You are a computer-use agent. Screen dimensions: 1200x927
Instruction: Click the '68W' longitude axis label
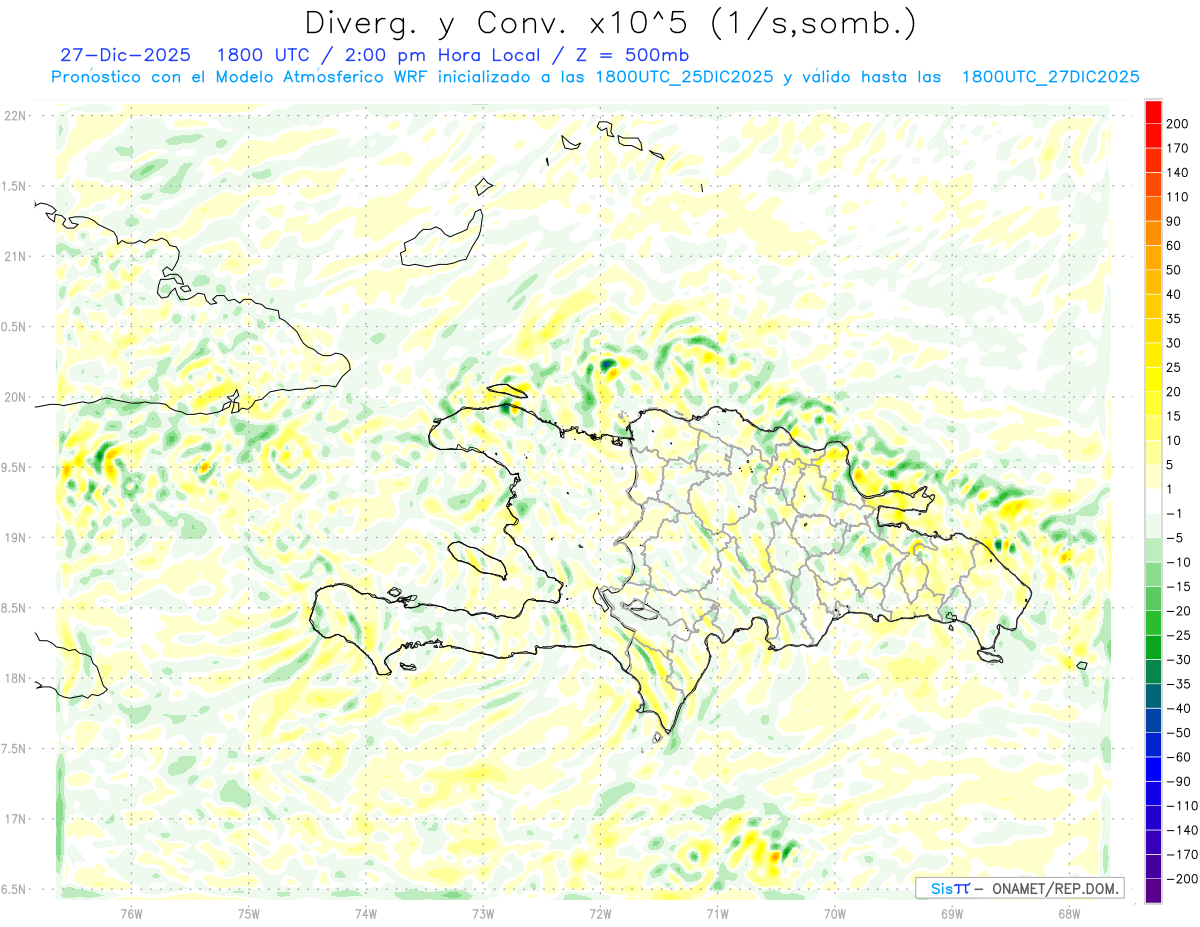(1069, 913)
